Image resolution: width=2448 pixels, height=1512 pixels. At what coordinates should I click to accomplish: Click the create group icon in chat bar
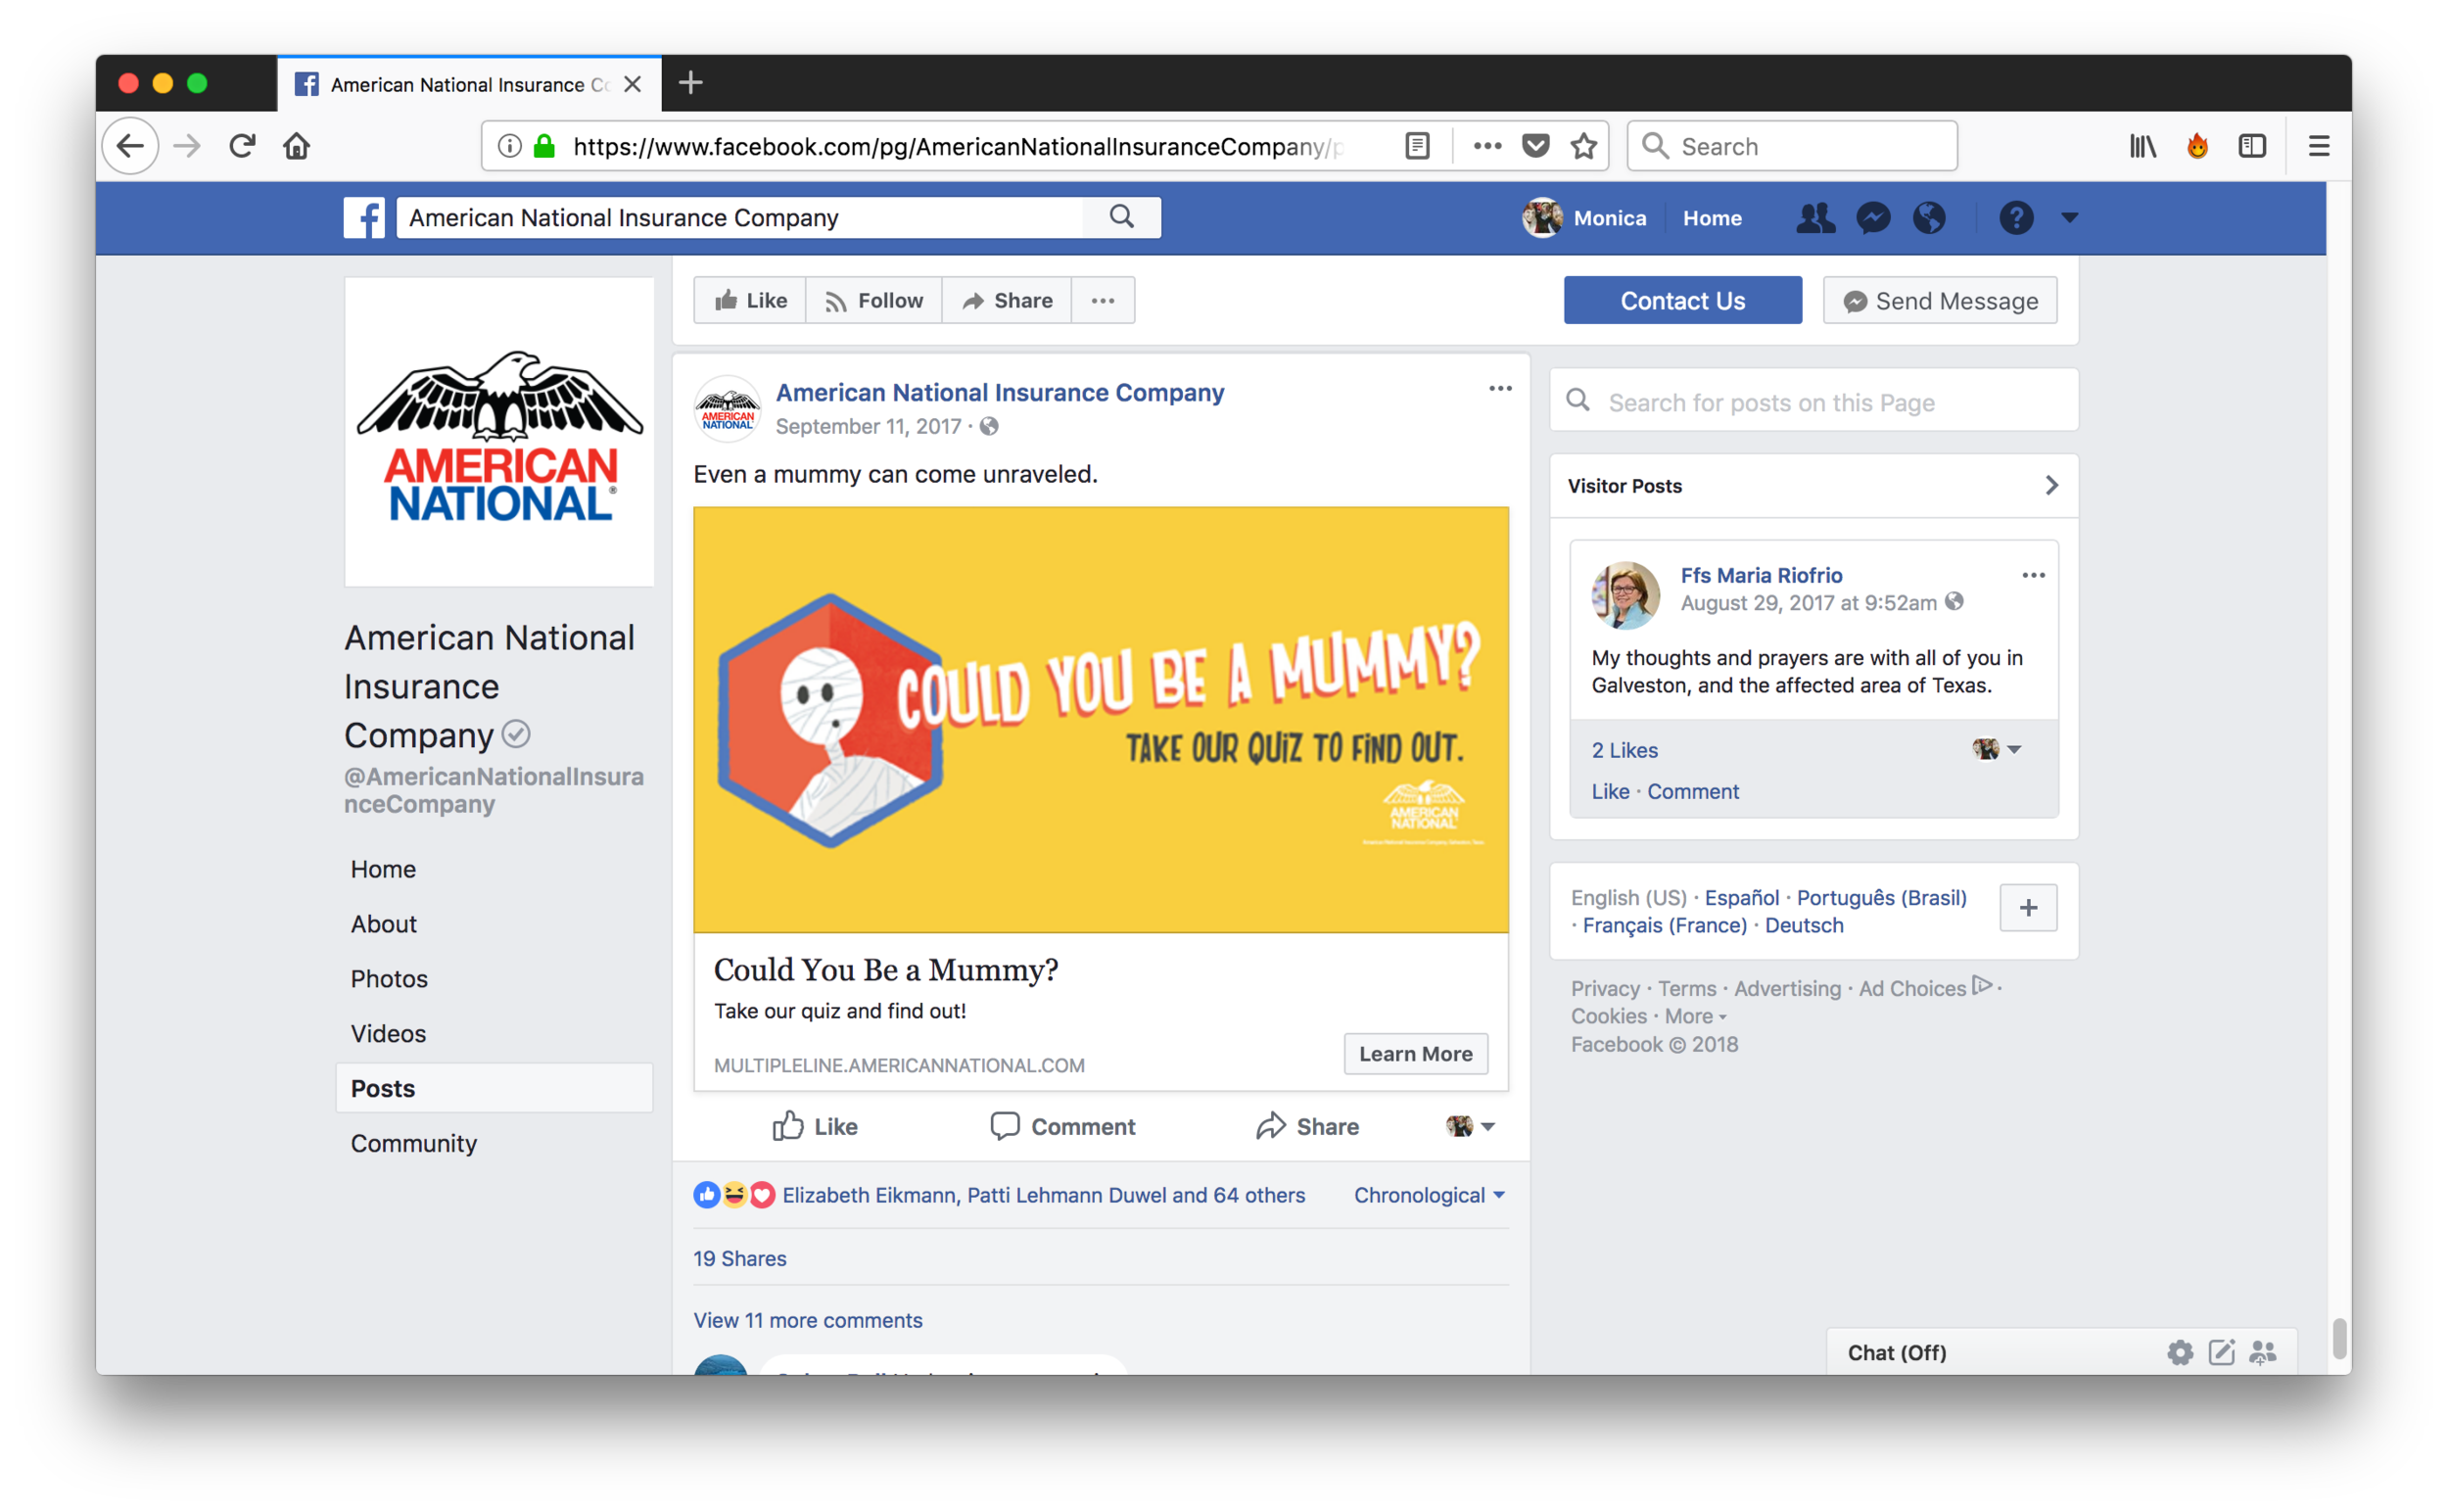click(2263, 1353)
